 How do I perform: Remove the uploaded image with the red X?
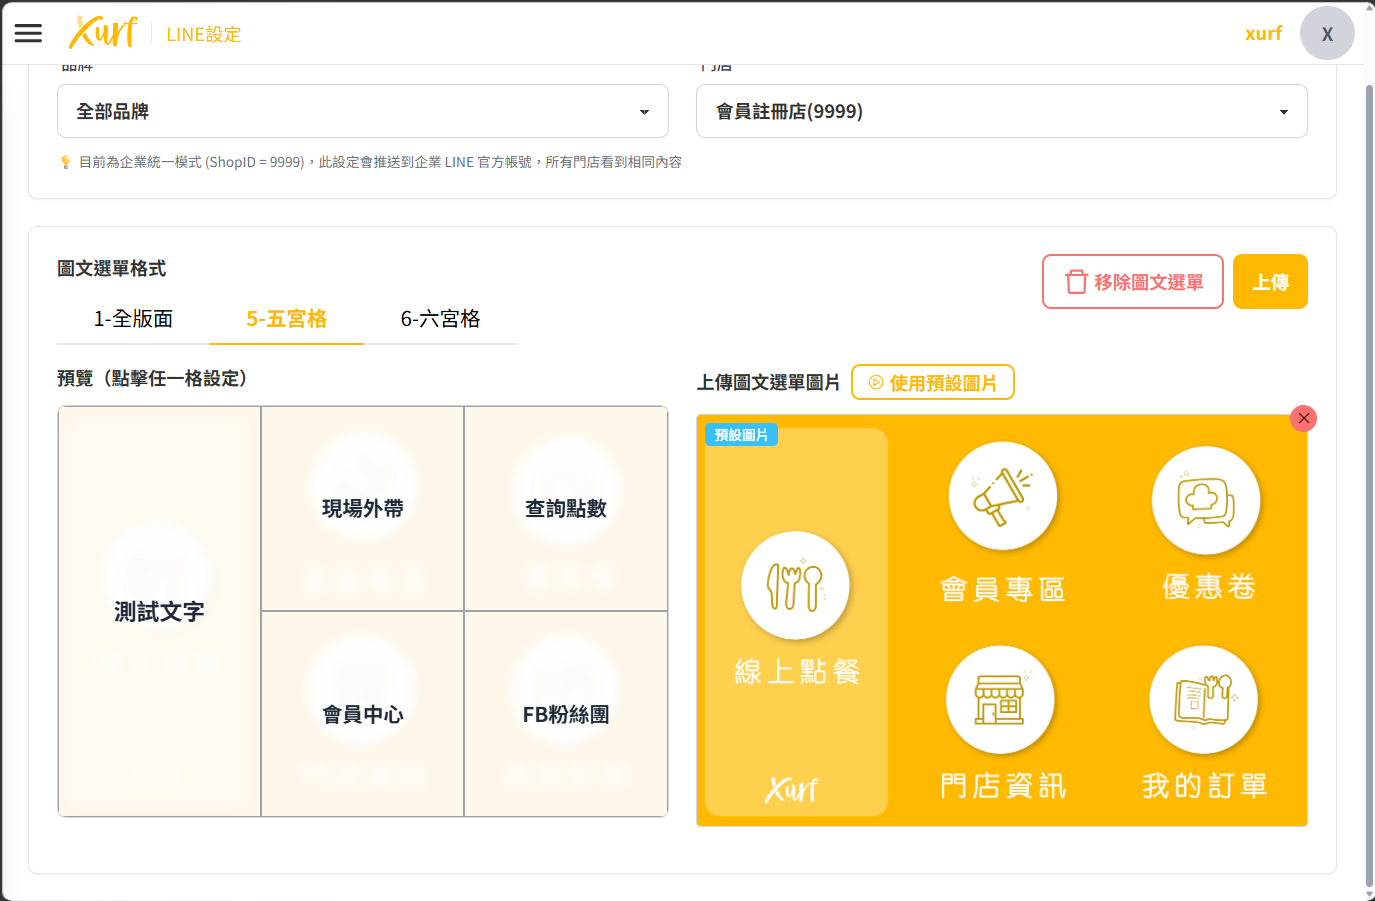pyautogui.click(x=1303, y=418)
